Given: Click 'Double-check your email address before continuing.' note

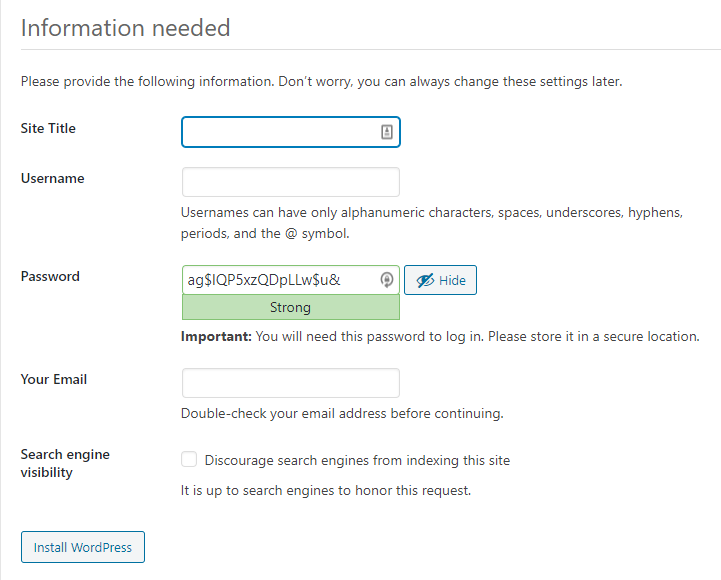Looking at the screenshot, I should tap(342, 413).
